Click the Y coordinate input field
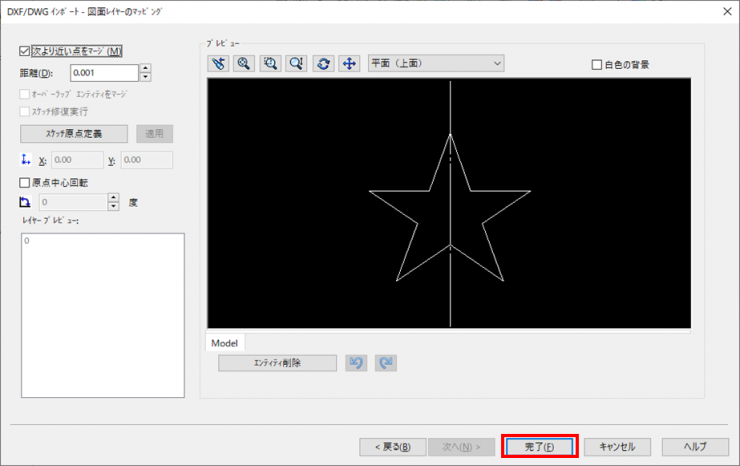 pos(147,160)
